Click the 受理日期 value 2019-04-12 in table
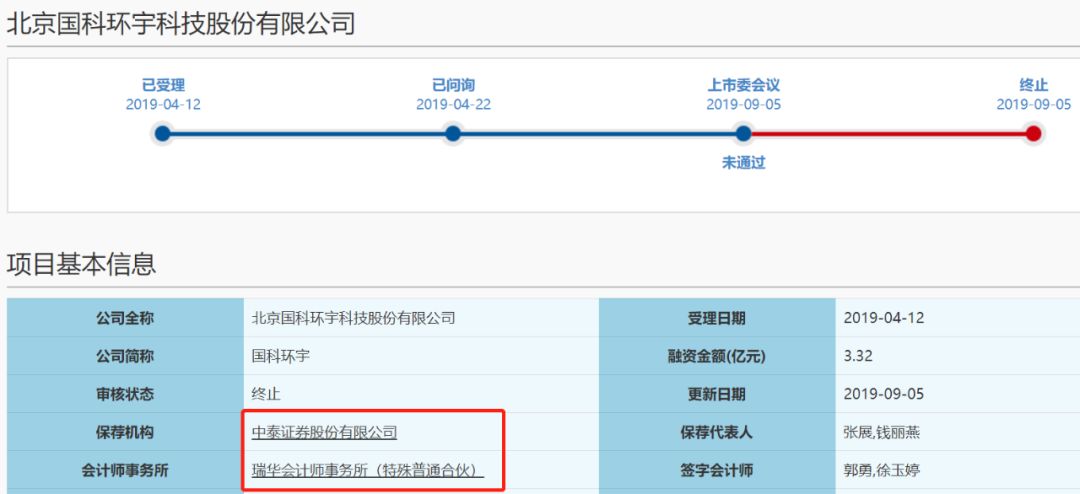Image resolution: width=1080 pixels, height=494 pixels. [x=884, y=318]
